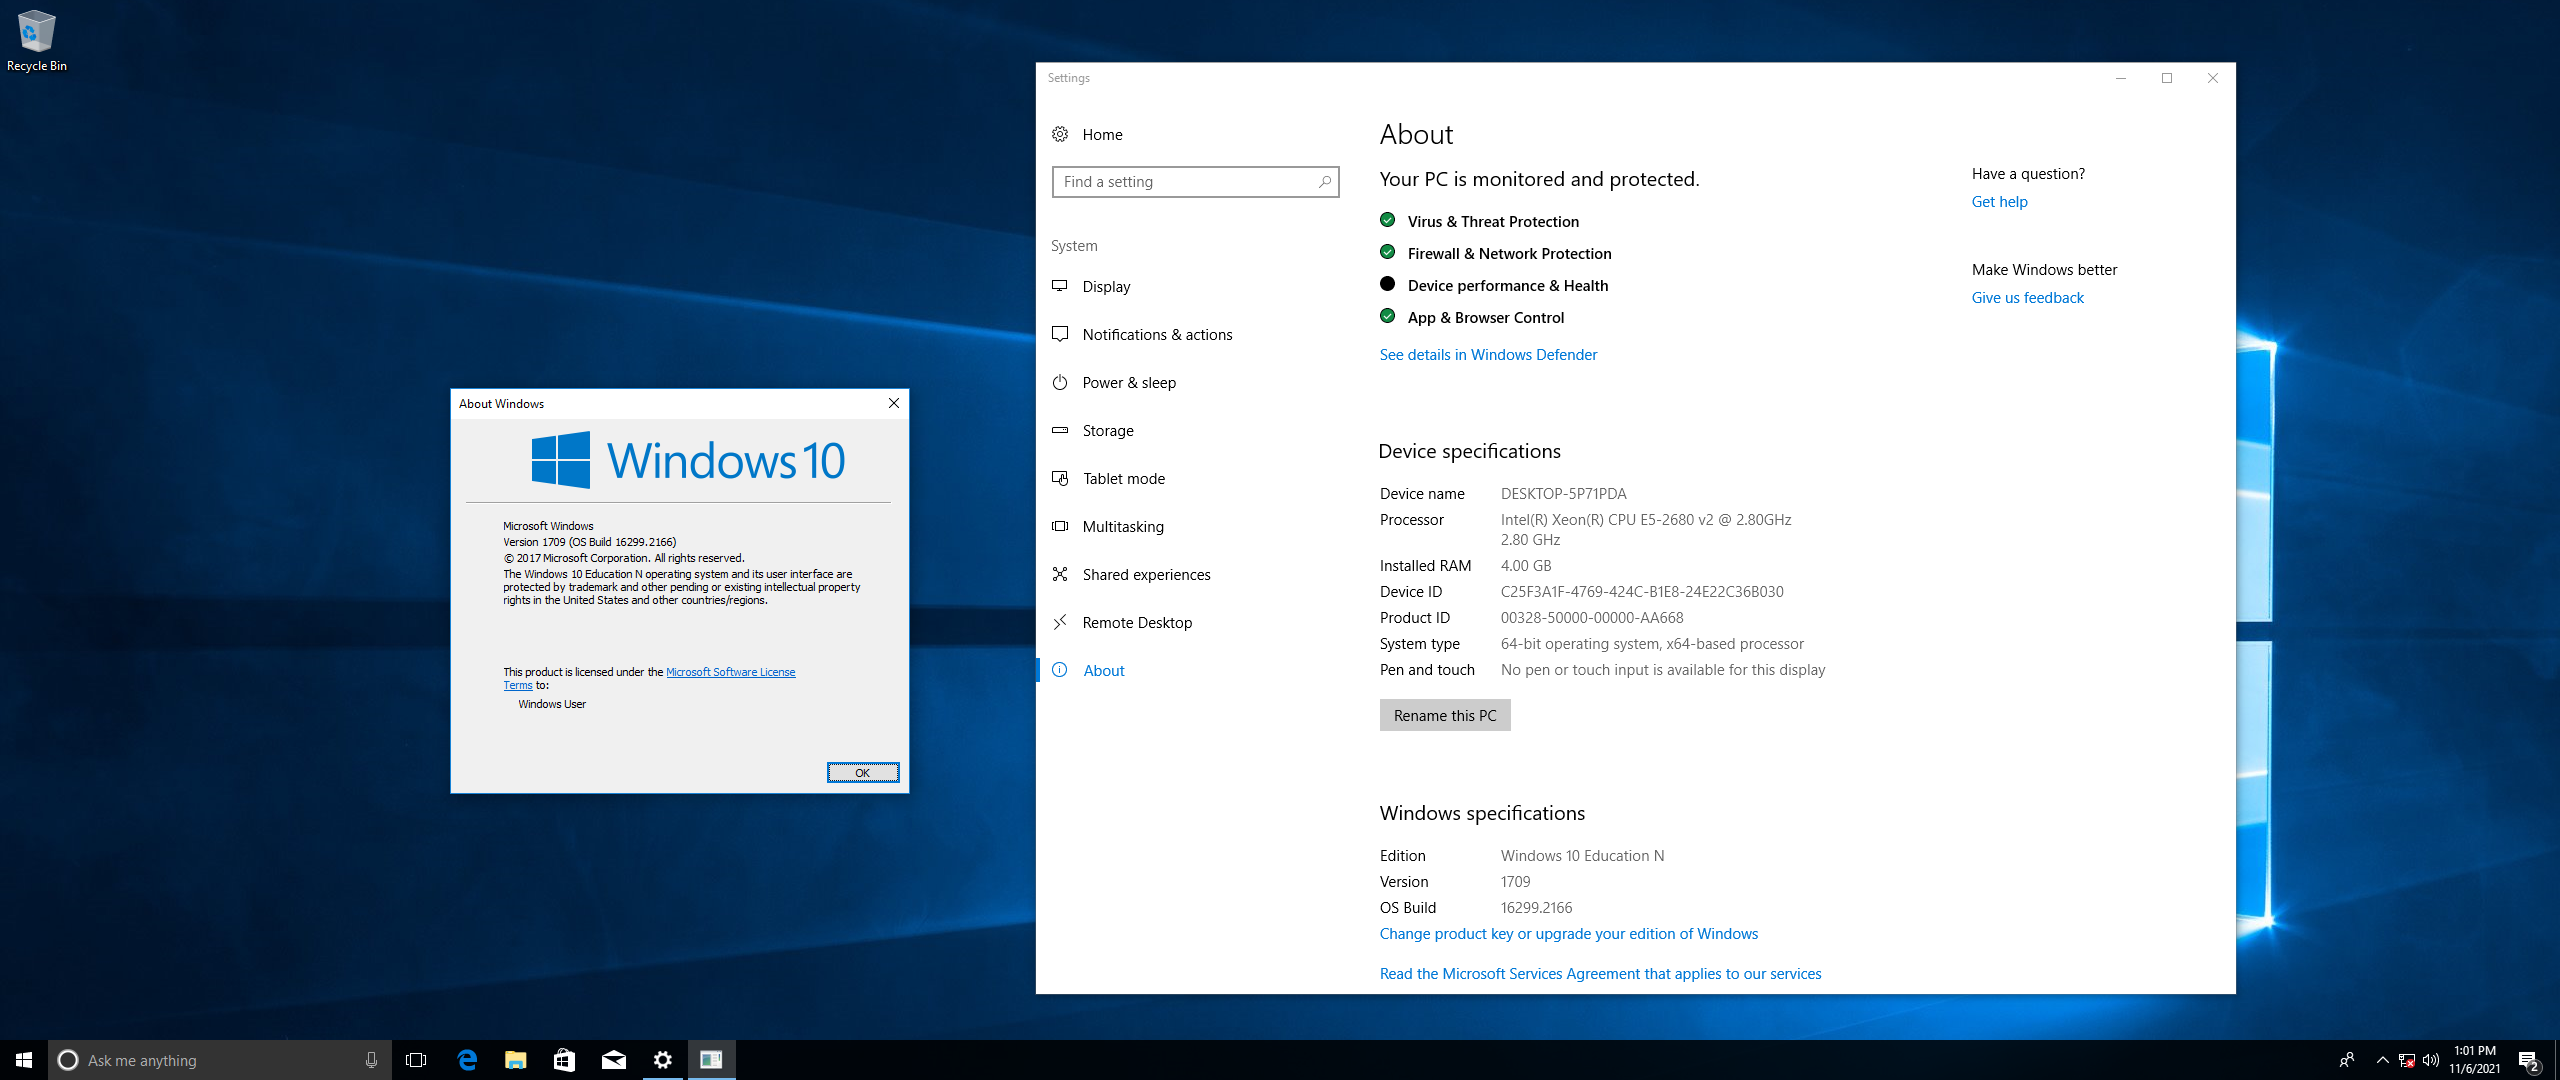
Task: Maximize the Settings window
Action: (x=2166, y=78)
